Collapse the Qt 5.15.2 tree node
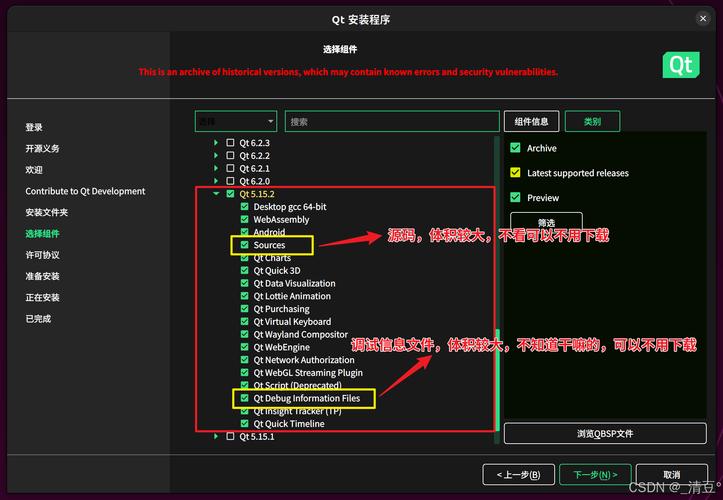The height and width of the screenshot is (500, 723). (x=216, y=194)
